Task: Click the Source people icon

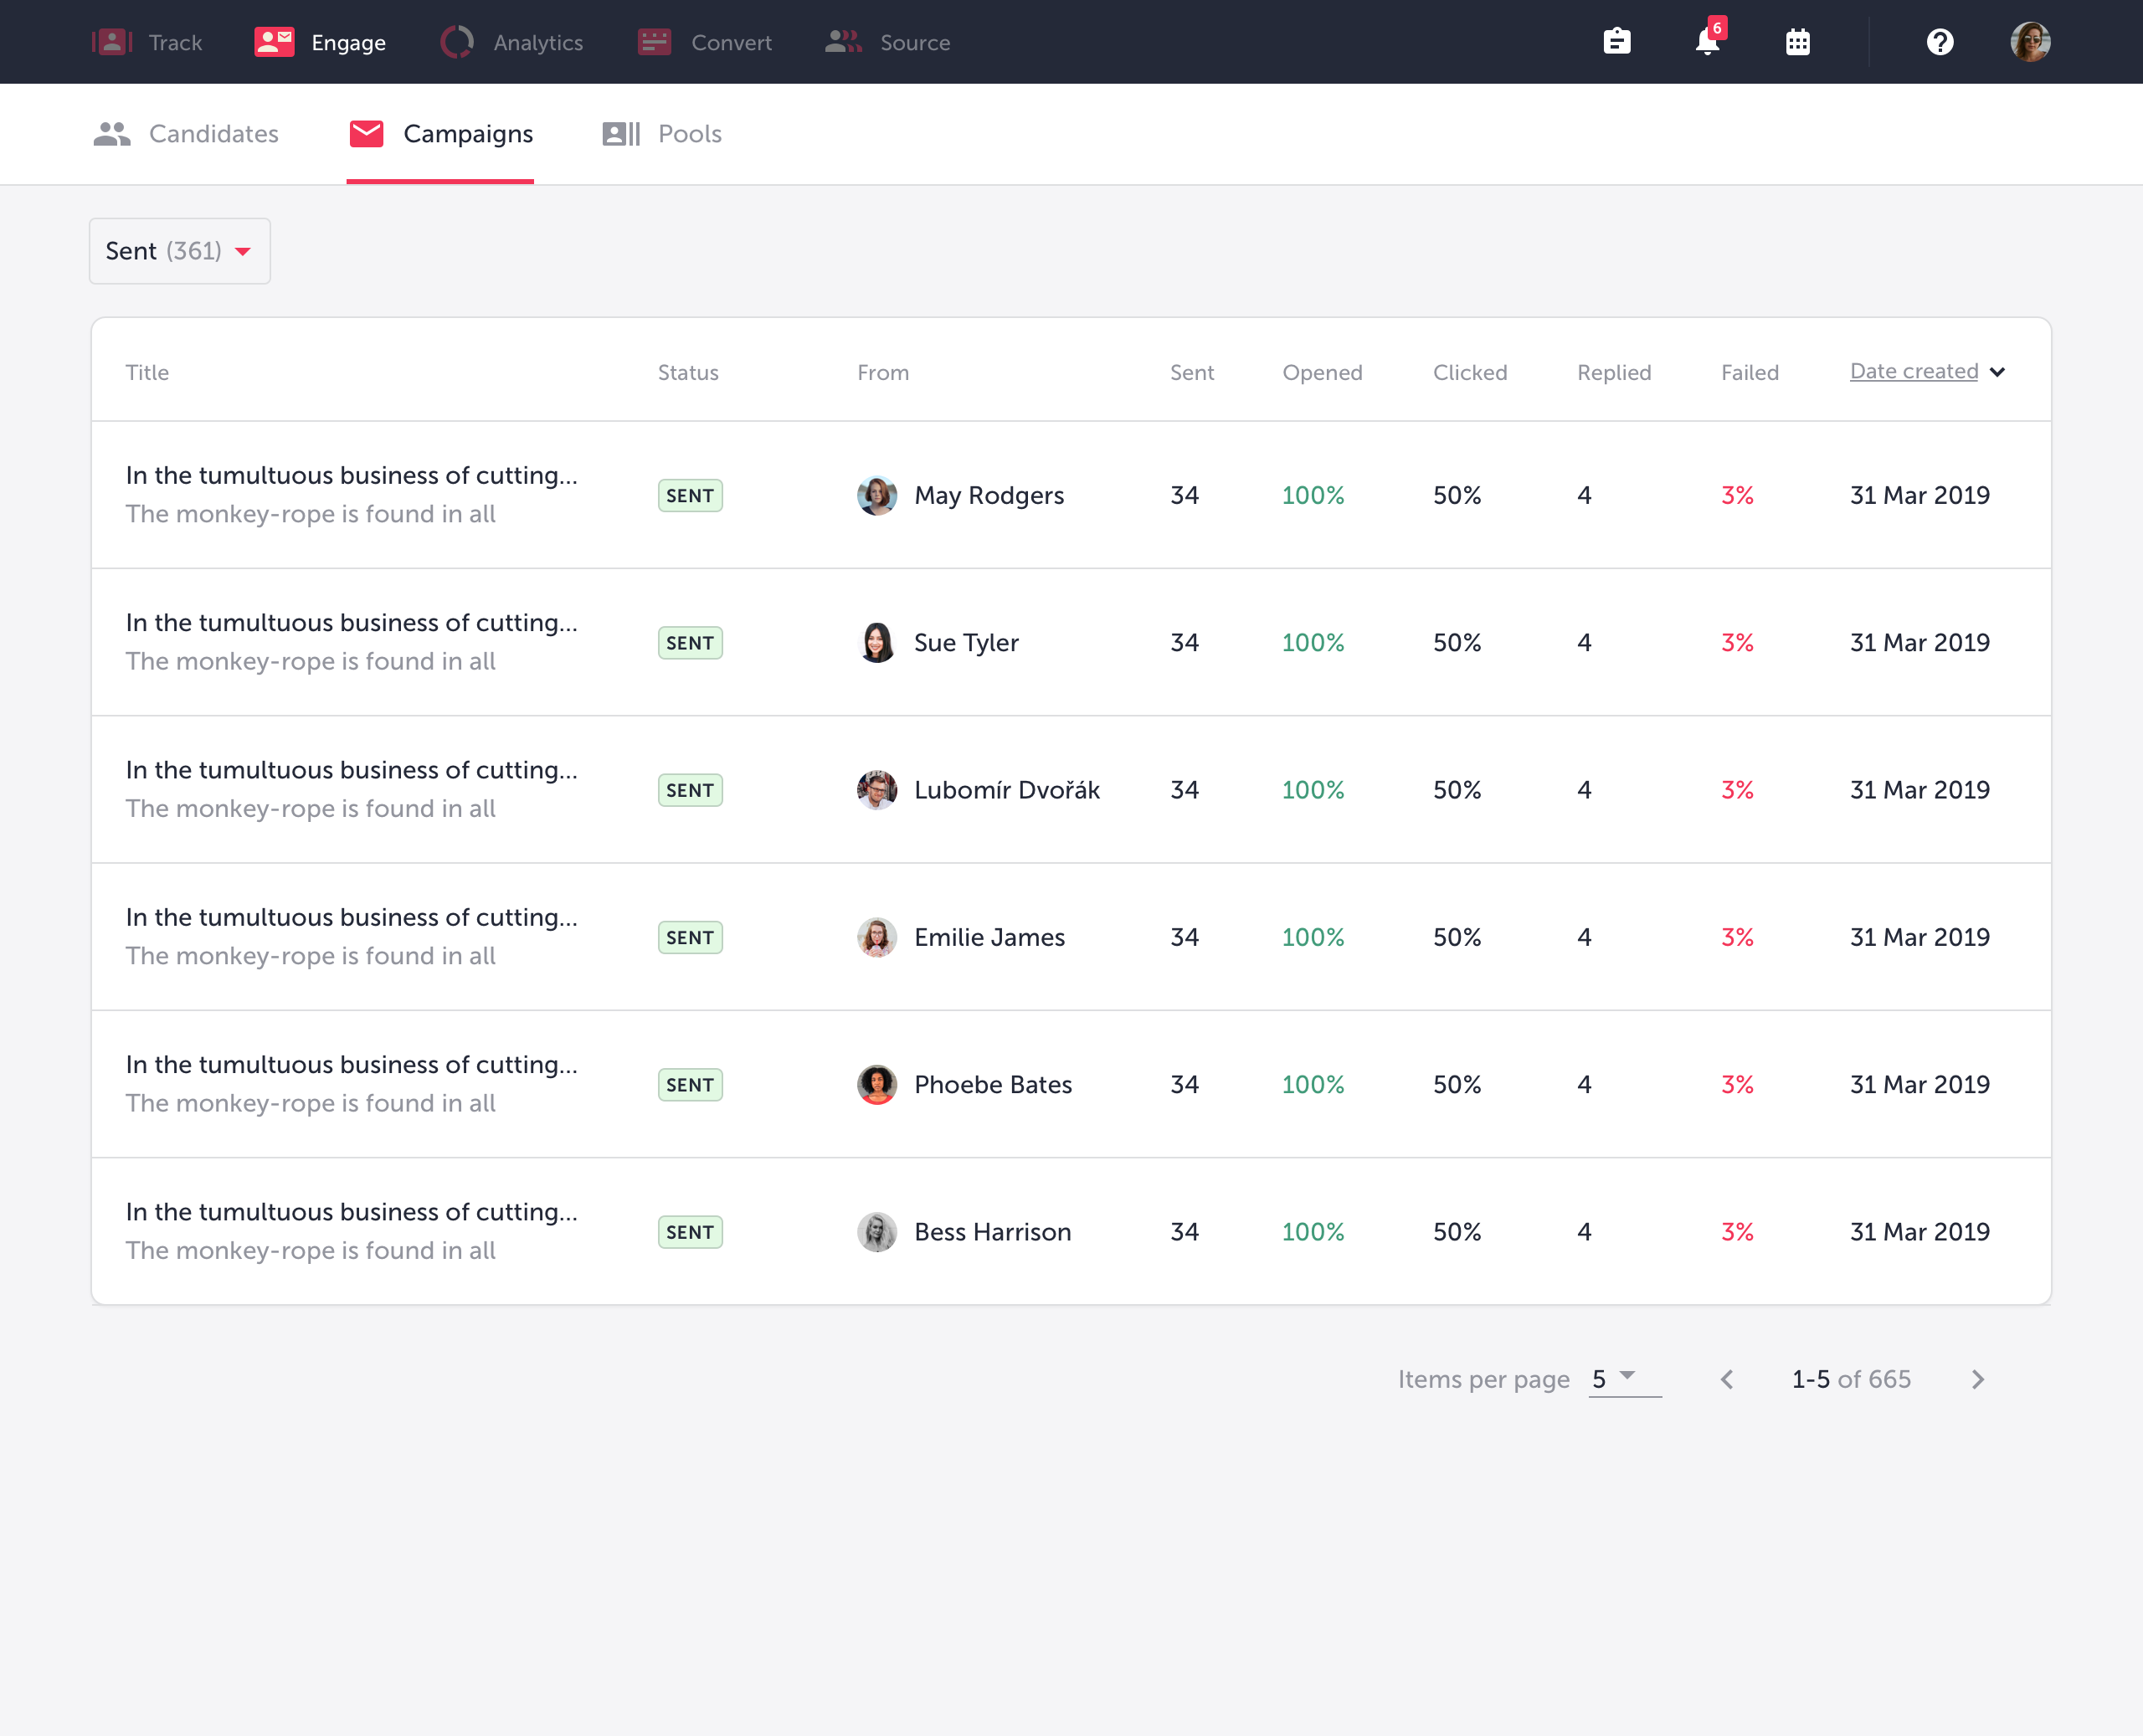Action: 843,42
